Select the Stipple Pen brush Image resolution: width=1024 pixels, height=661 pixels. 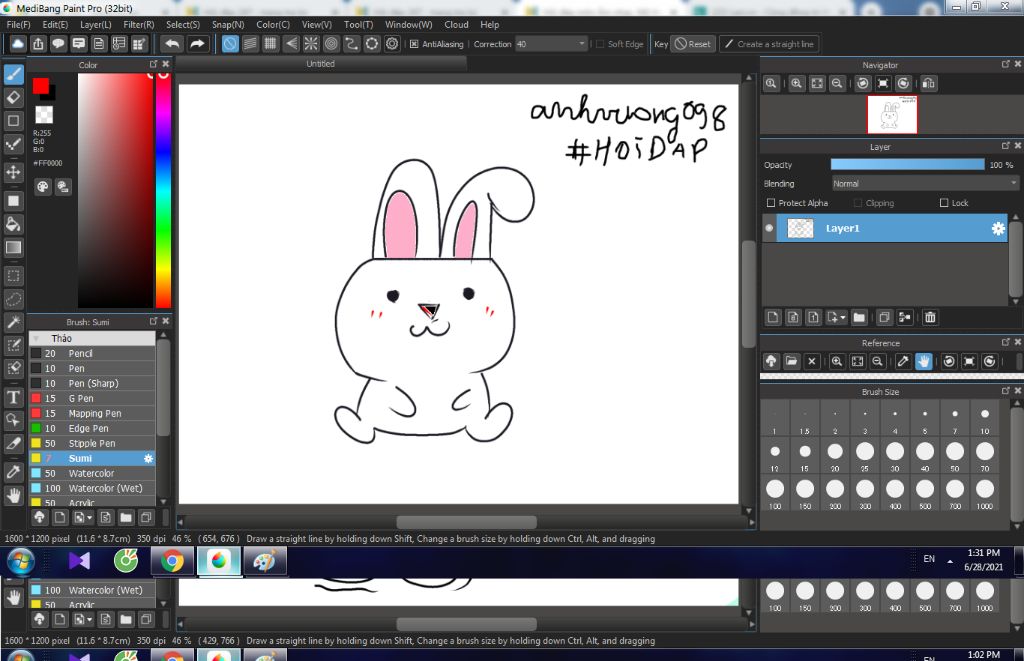click(93, 443)
